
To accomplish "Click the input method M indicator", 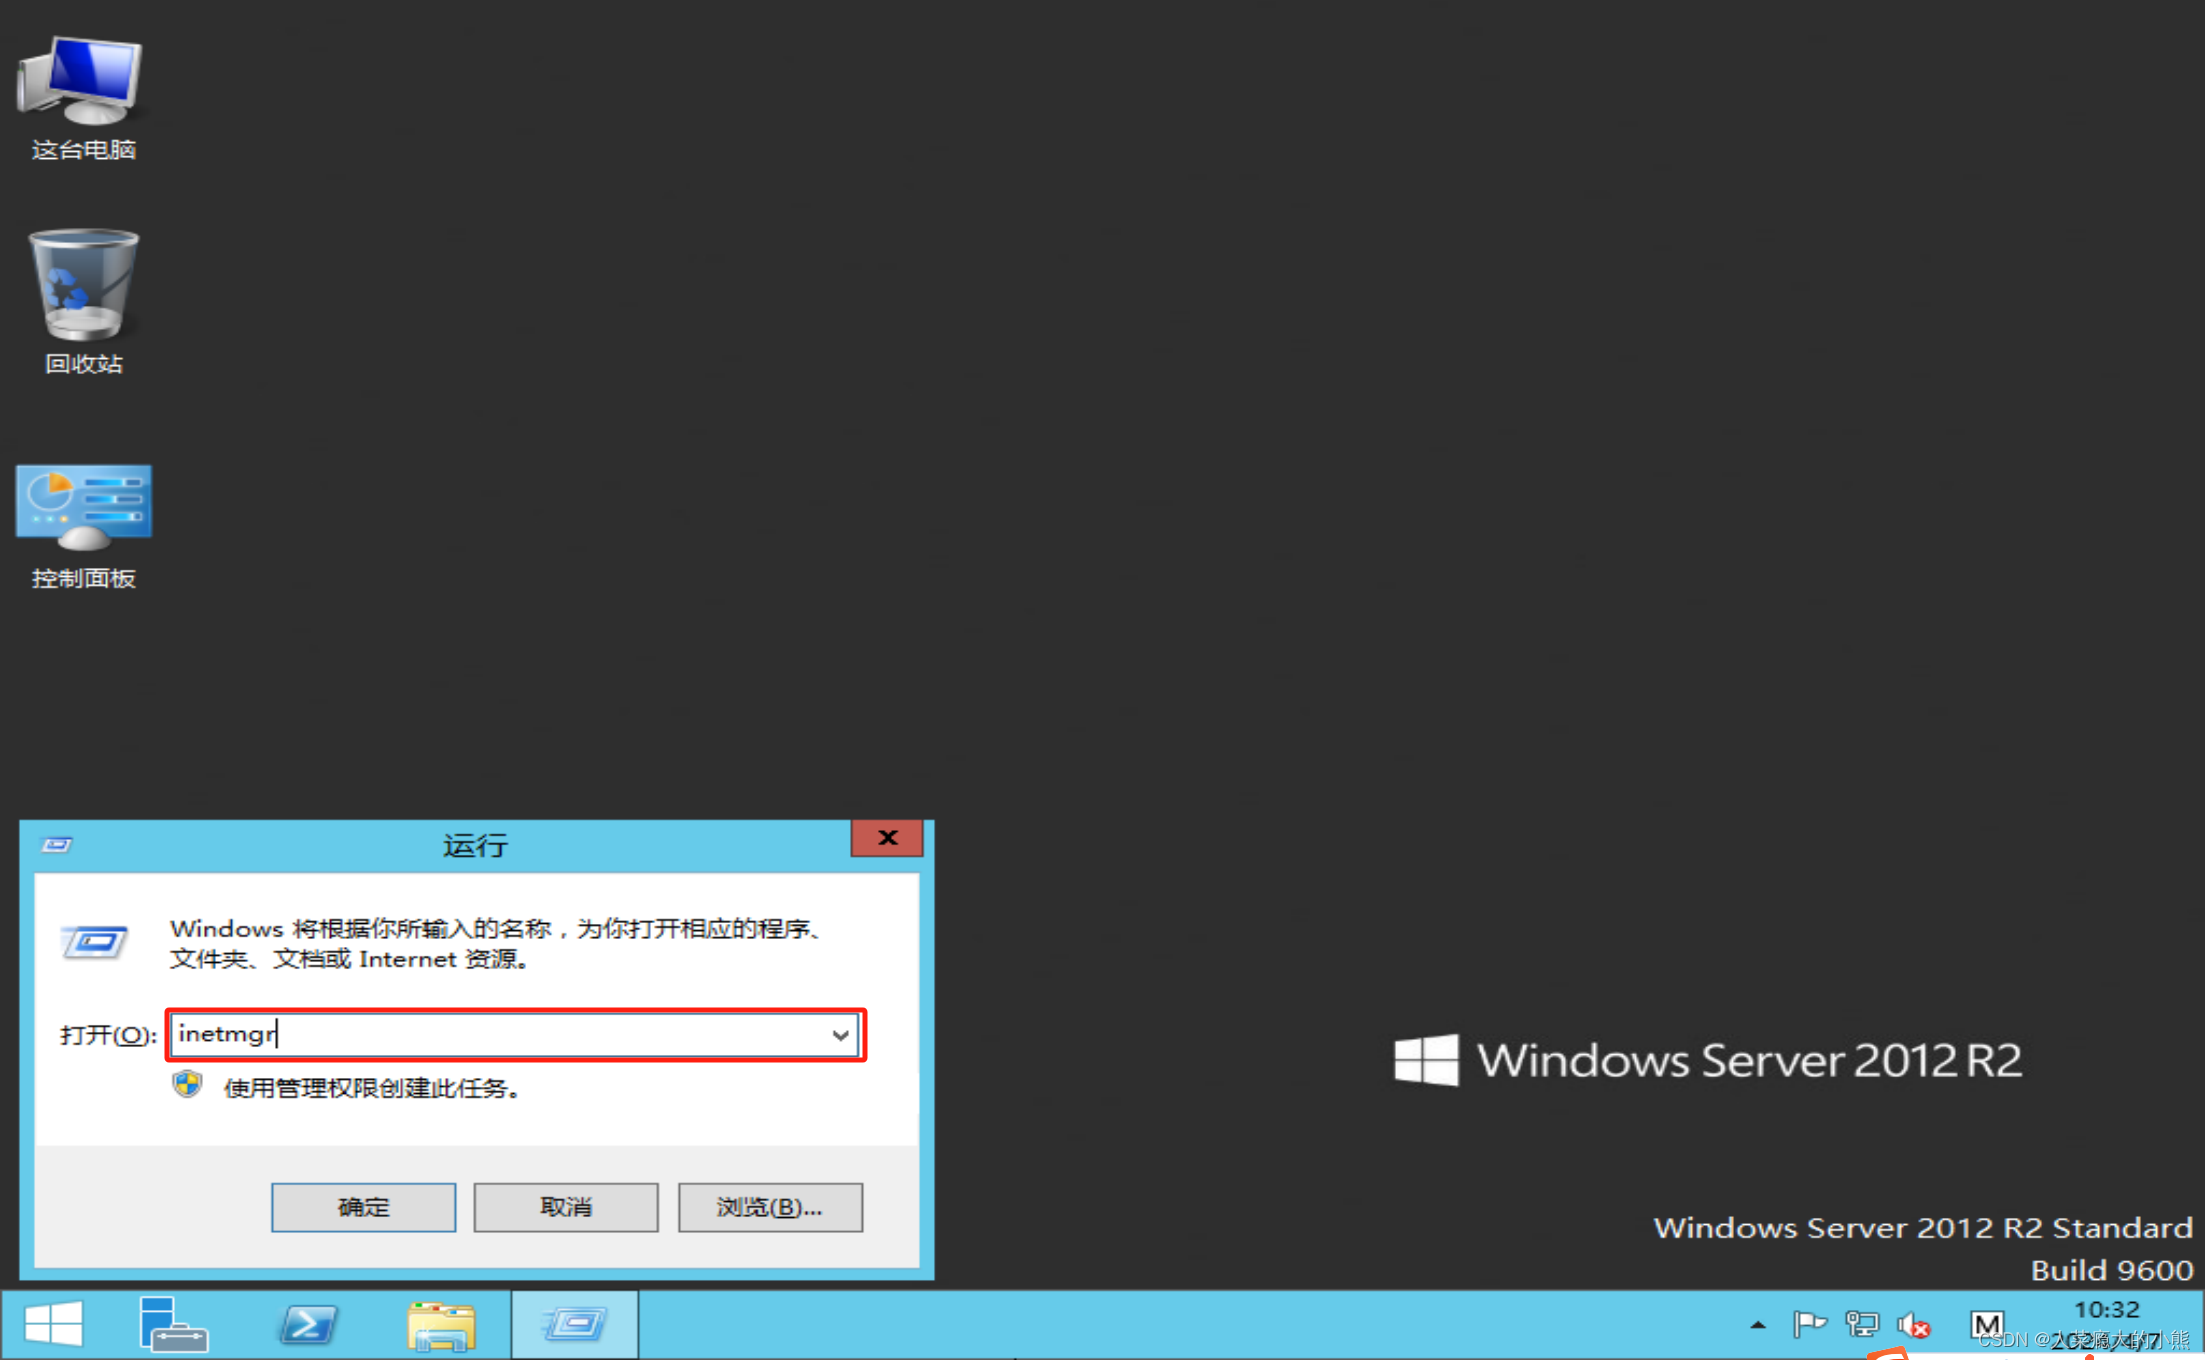I will click(x=1987, y=1325).
